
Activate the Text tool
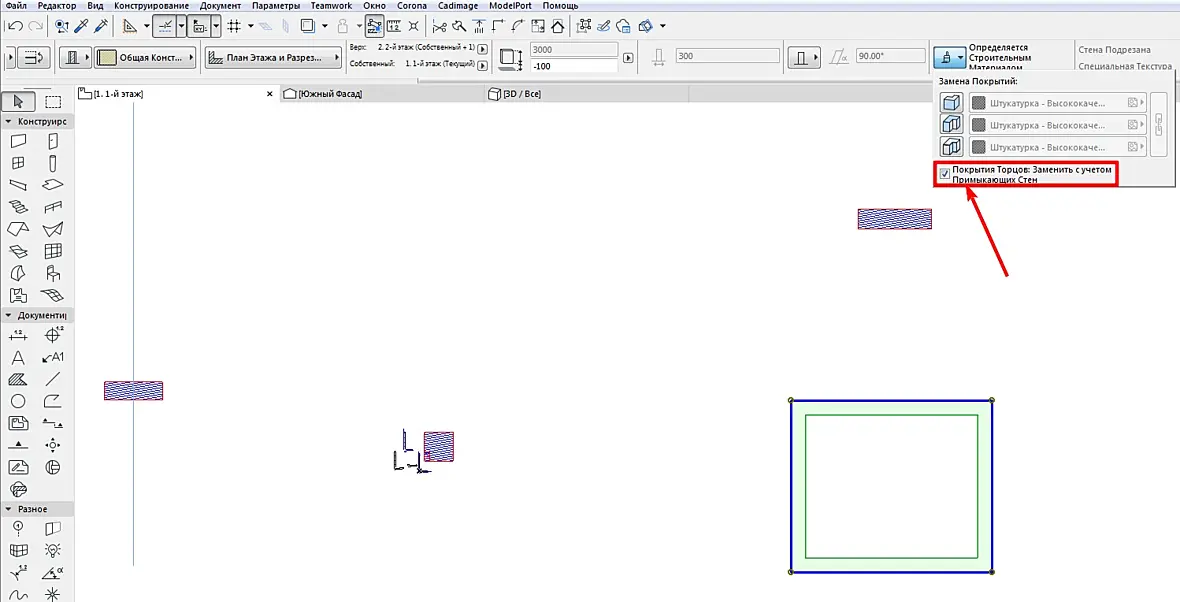(18, 357)
